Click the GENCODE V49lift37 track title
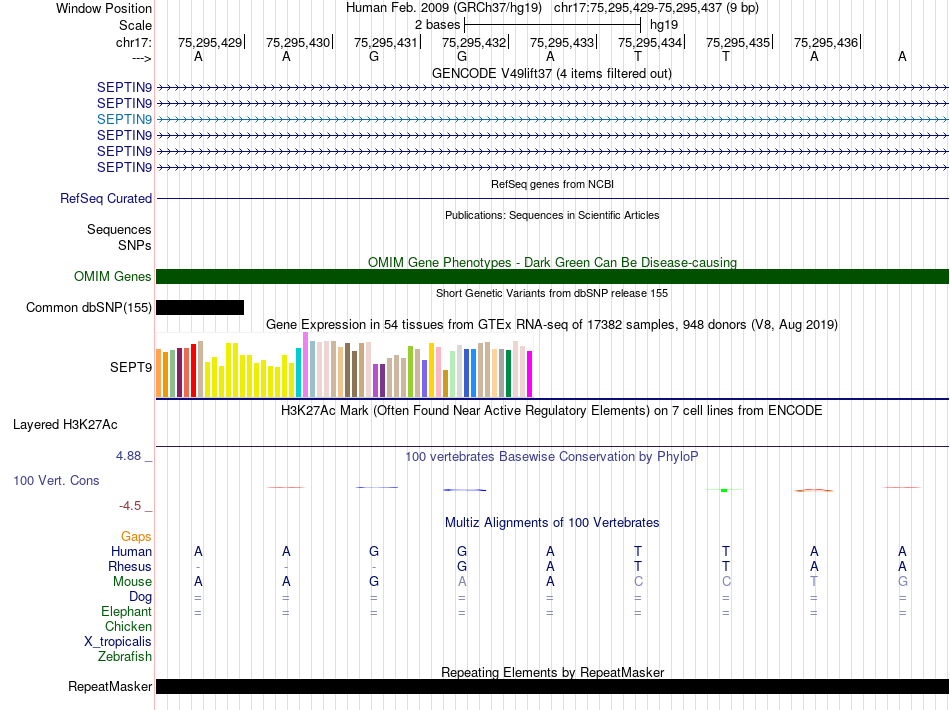The image size is (950, 710). [552, 73]
